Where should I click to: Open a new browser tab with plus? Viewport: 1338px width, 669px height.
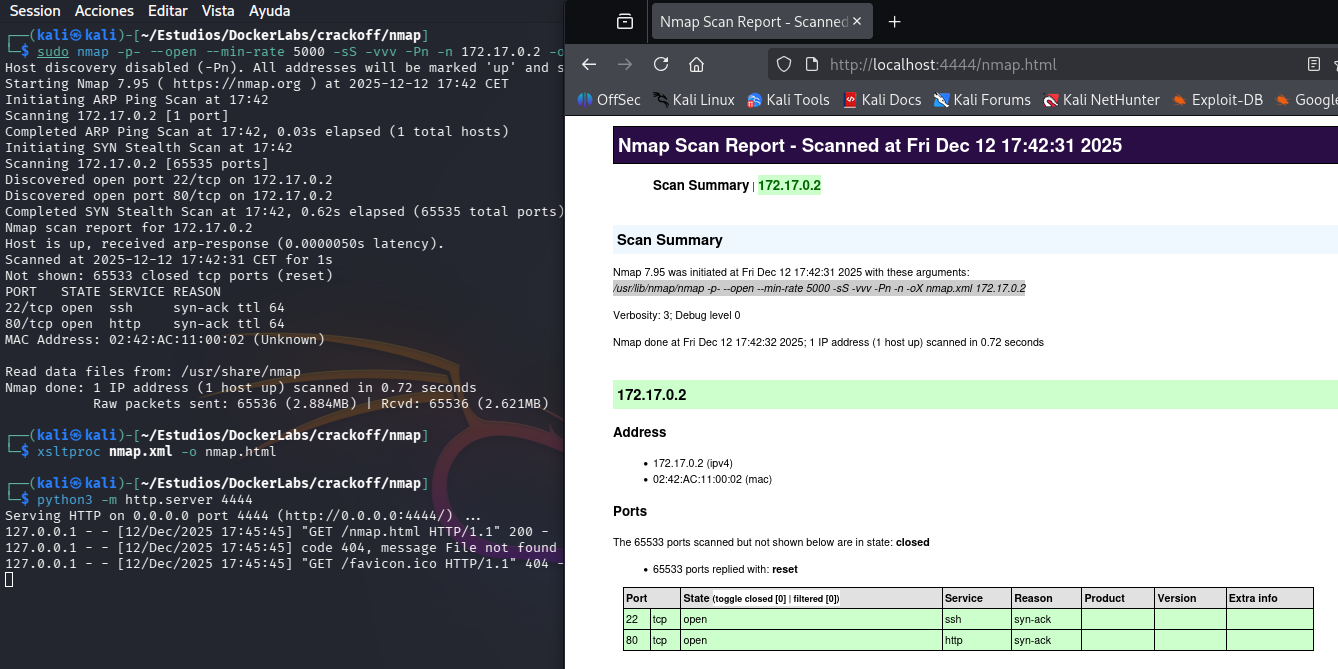click(895, 21)
